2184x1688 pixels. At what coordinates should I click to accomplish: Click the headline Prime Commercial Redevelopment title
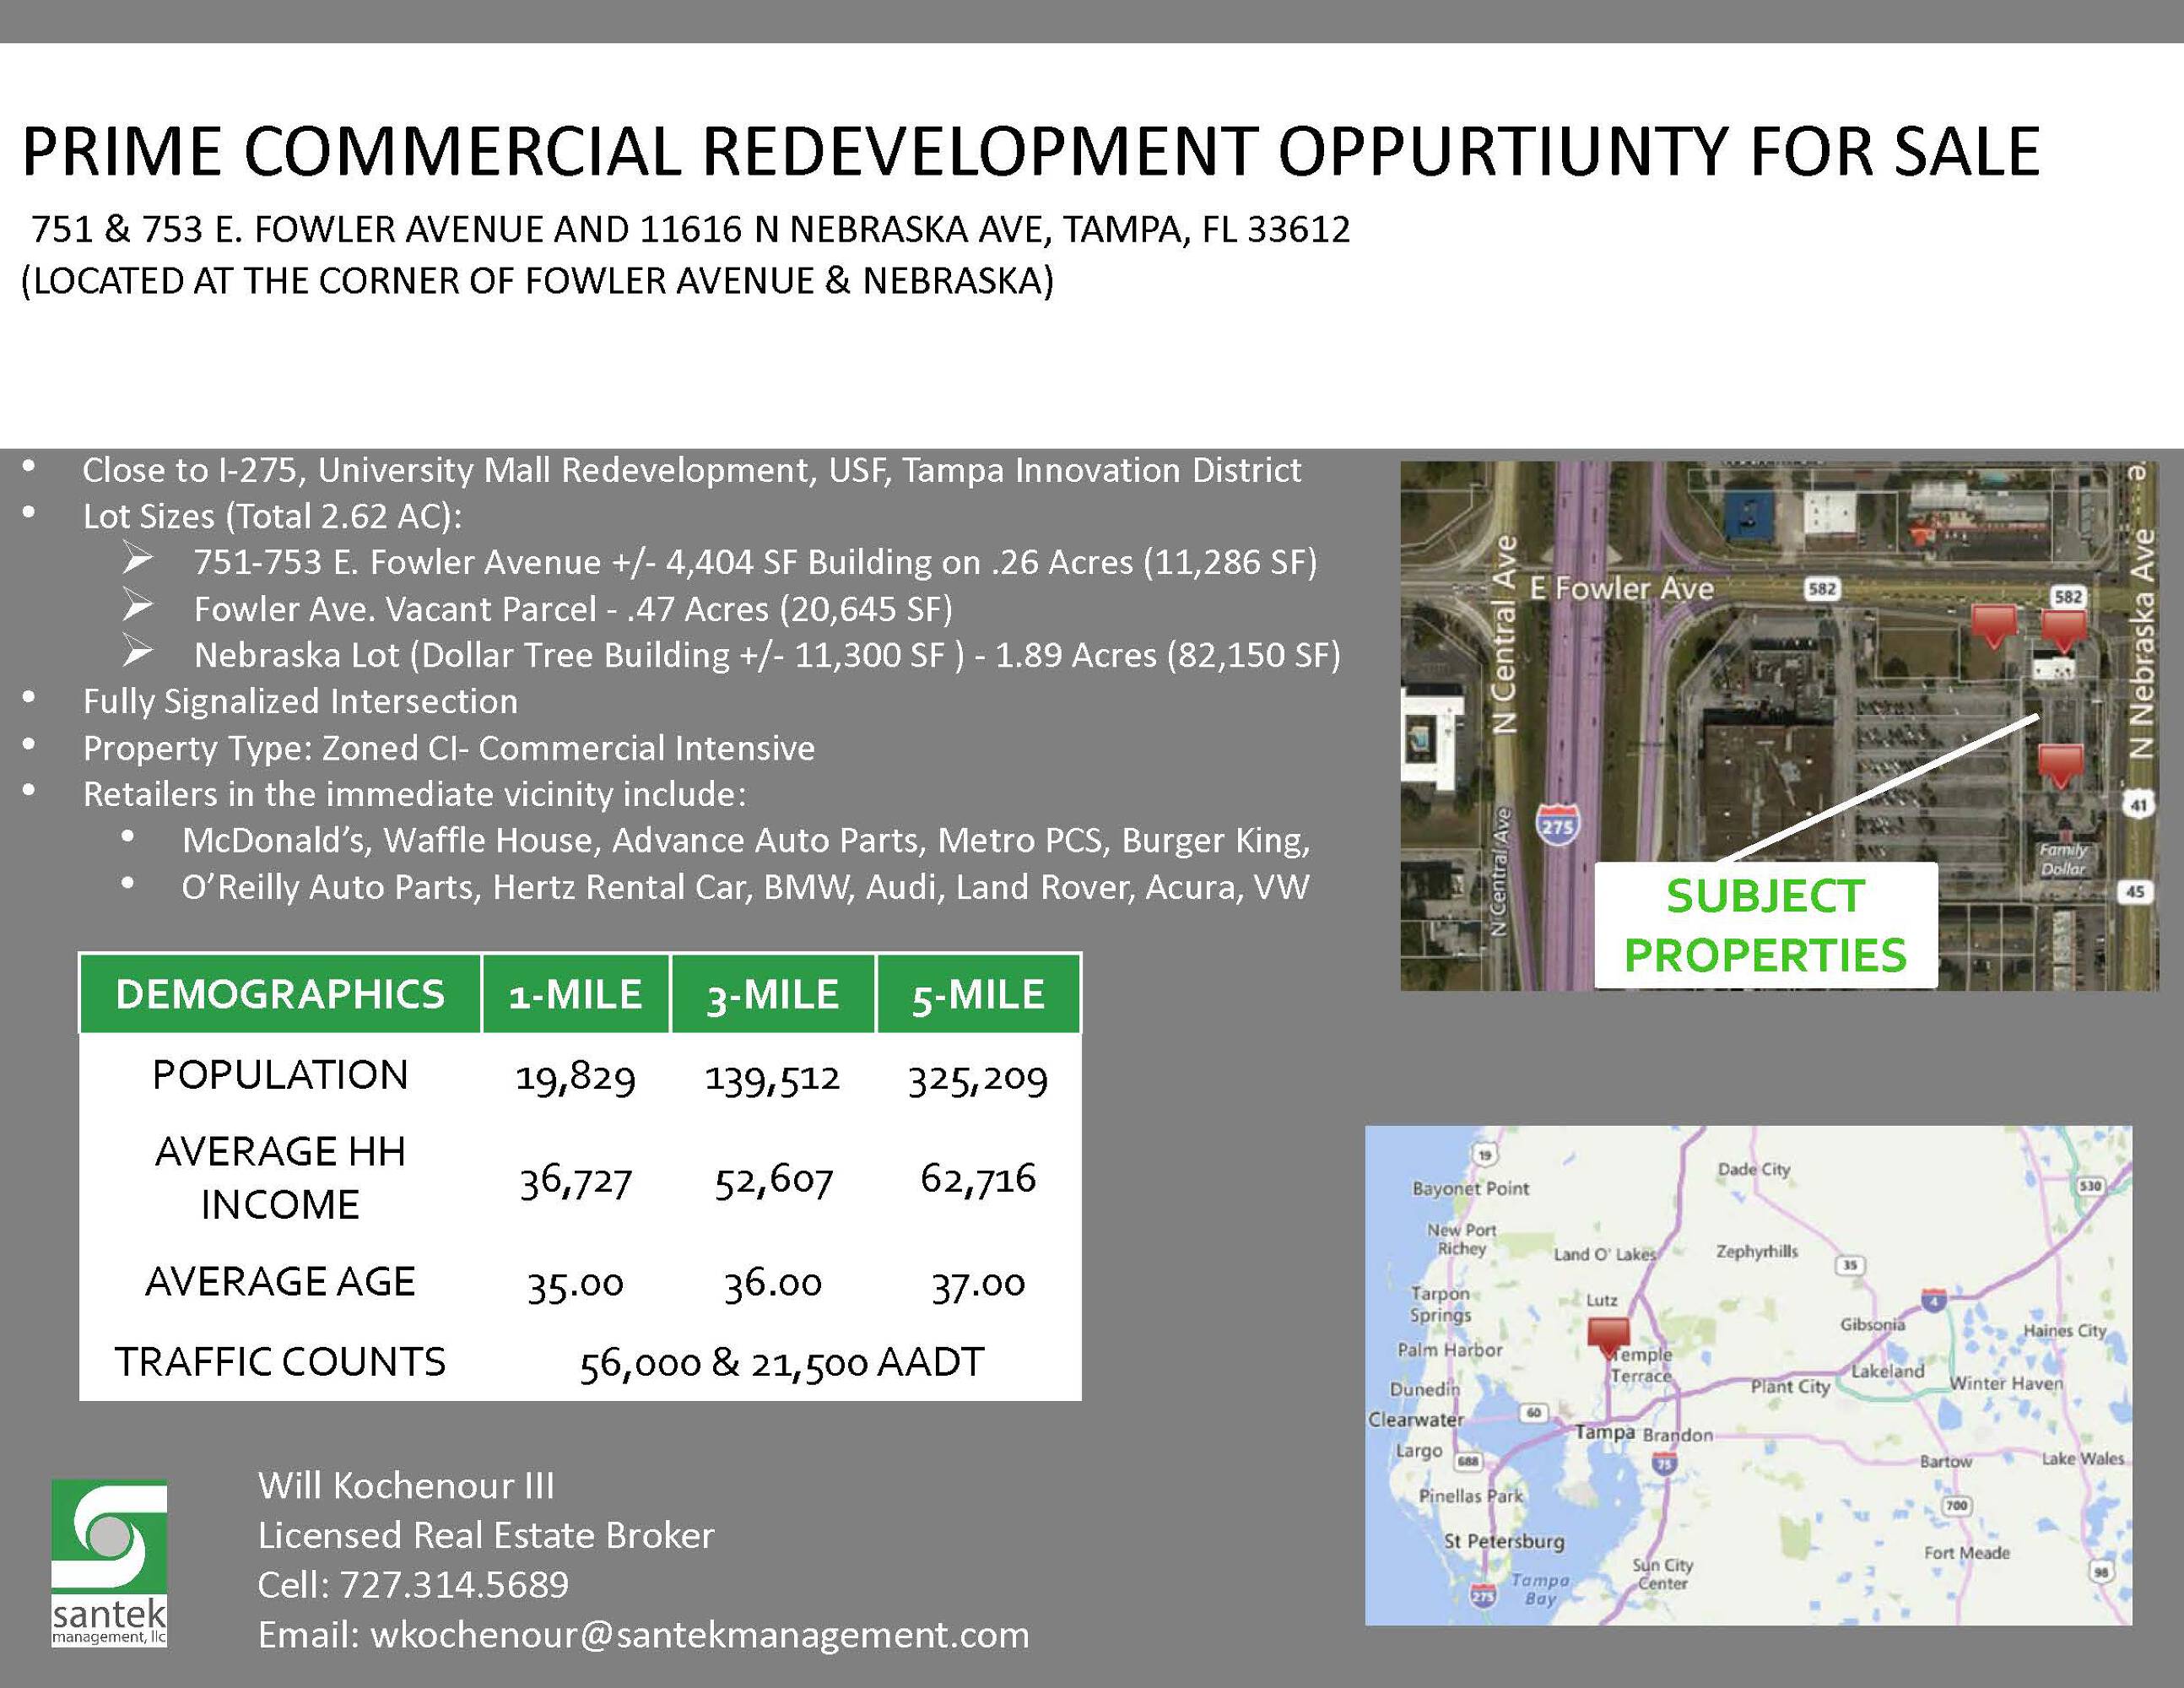tap(1030, 152)
